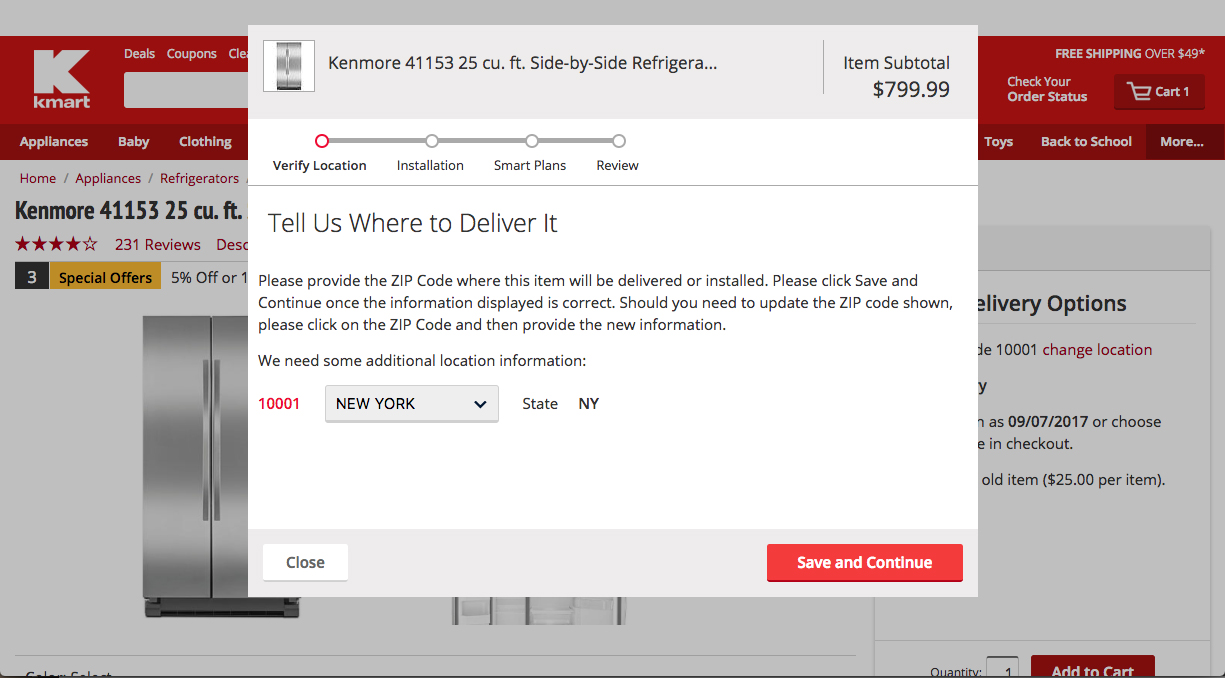Open the Clothing department menu
1225x678 pixels.
pyautogui.click(x=205, y=142)
